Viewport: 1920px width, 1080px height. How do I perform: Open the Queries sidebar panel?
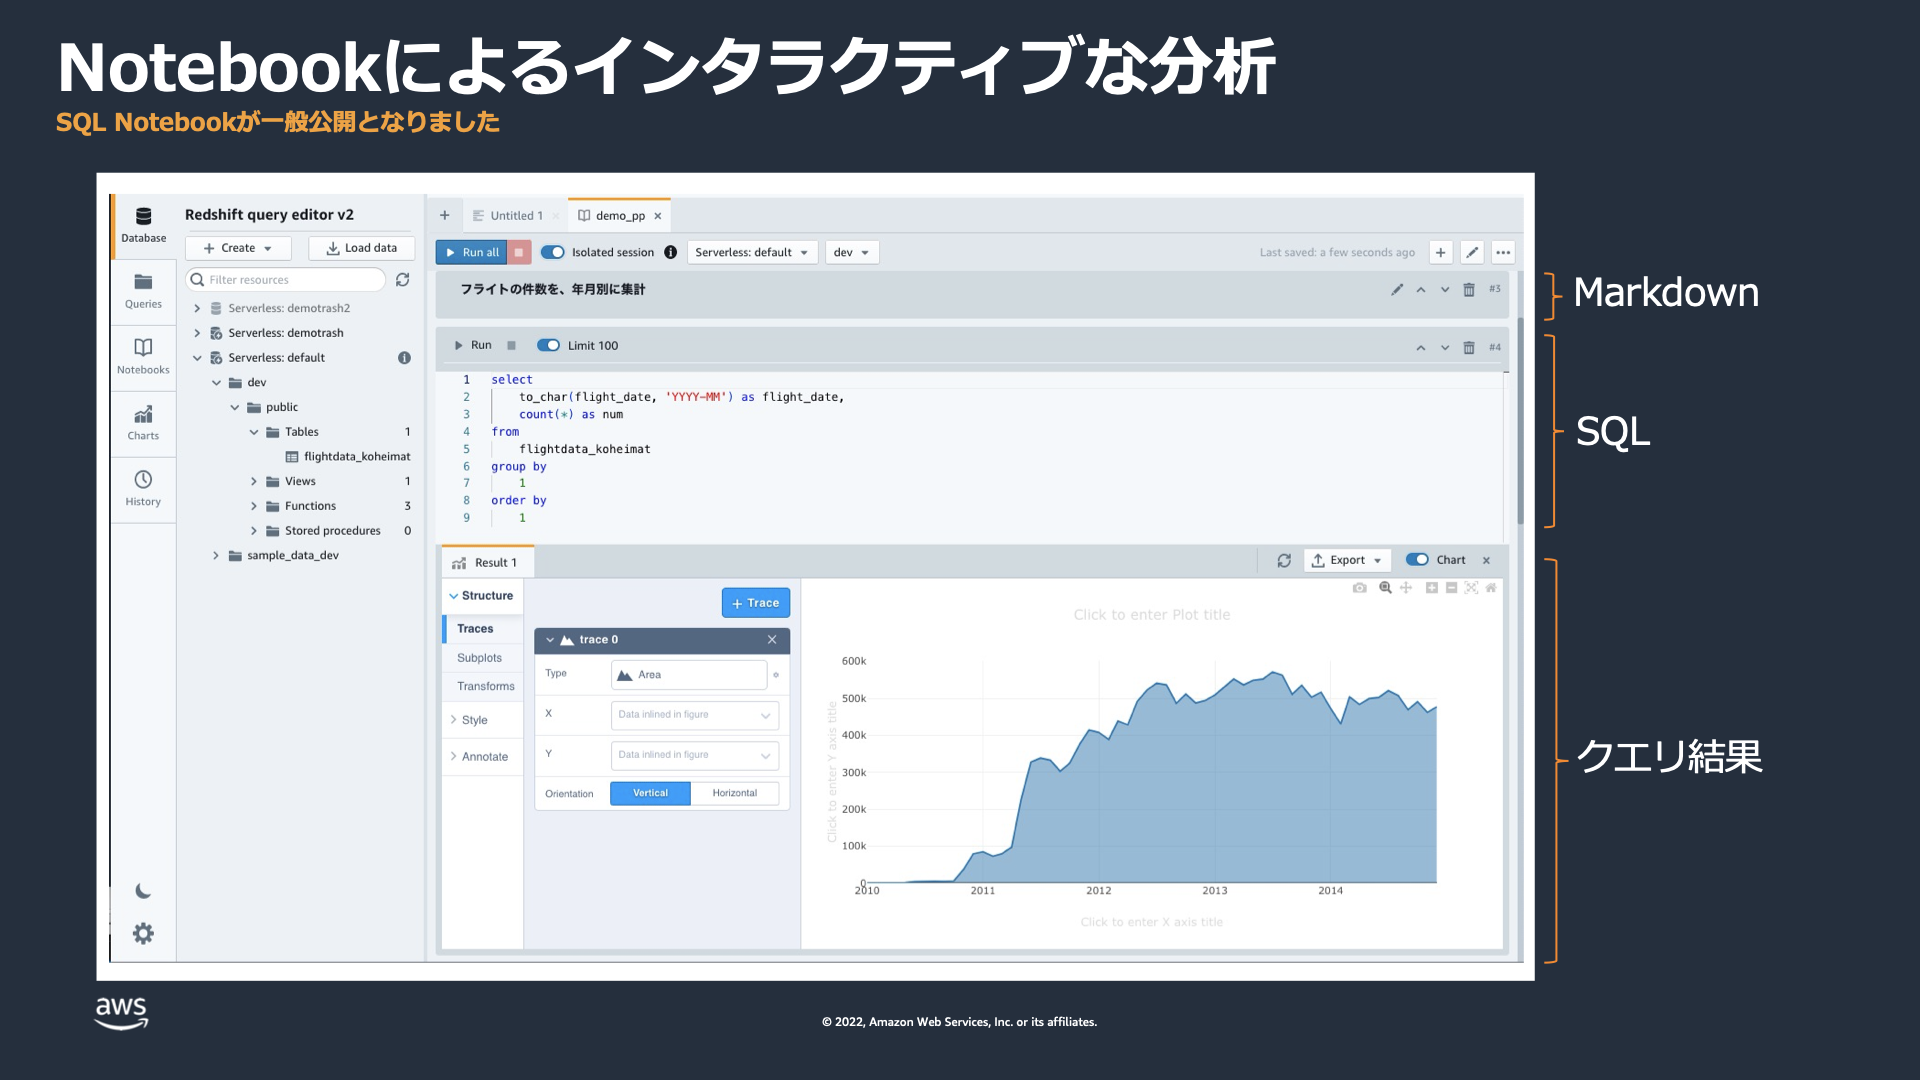click(x=143, y=290)
